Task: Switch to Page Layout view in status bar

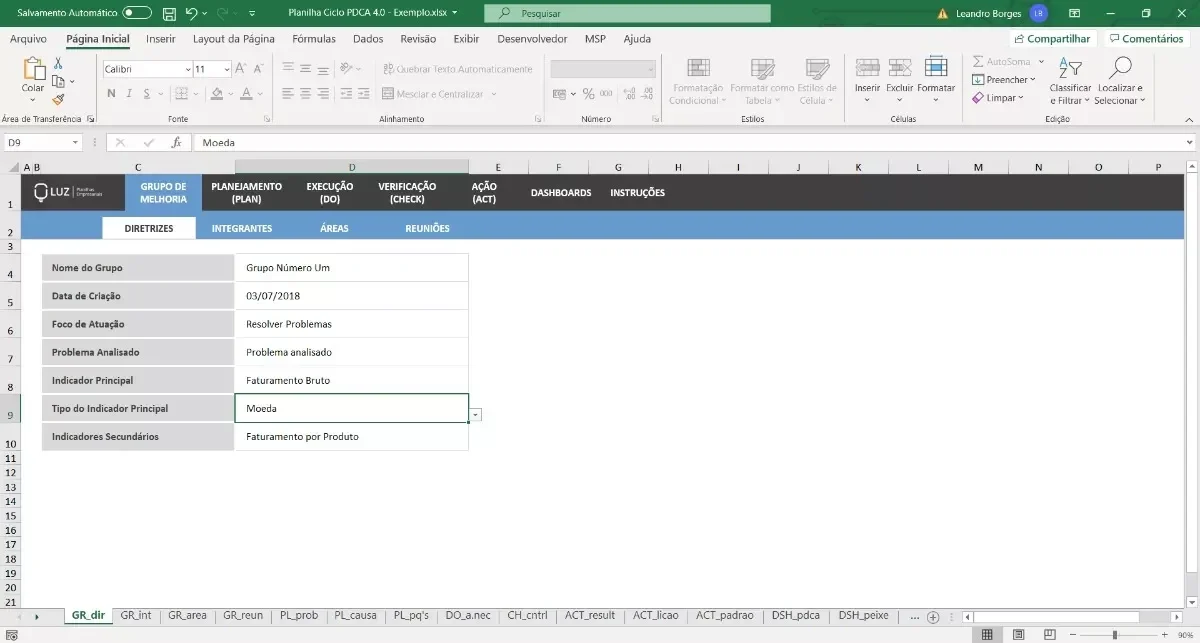Action: (1018, 635)
